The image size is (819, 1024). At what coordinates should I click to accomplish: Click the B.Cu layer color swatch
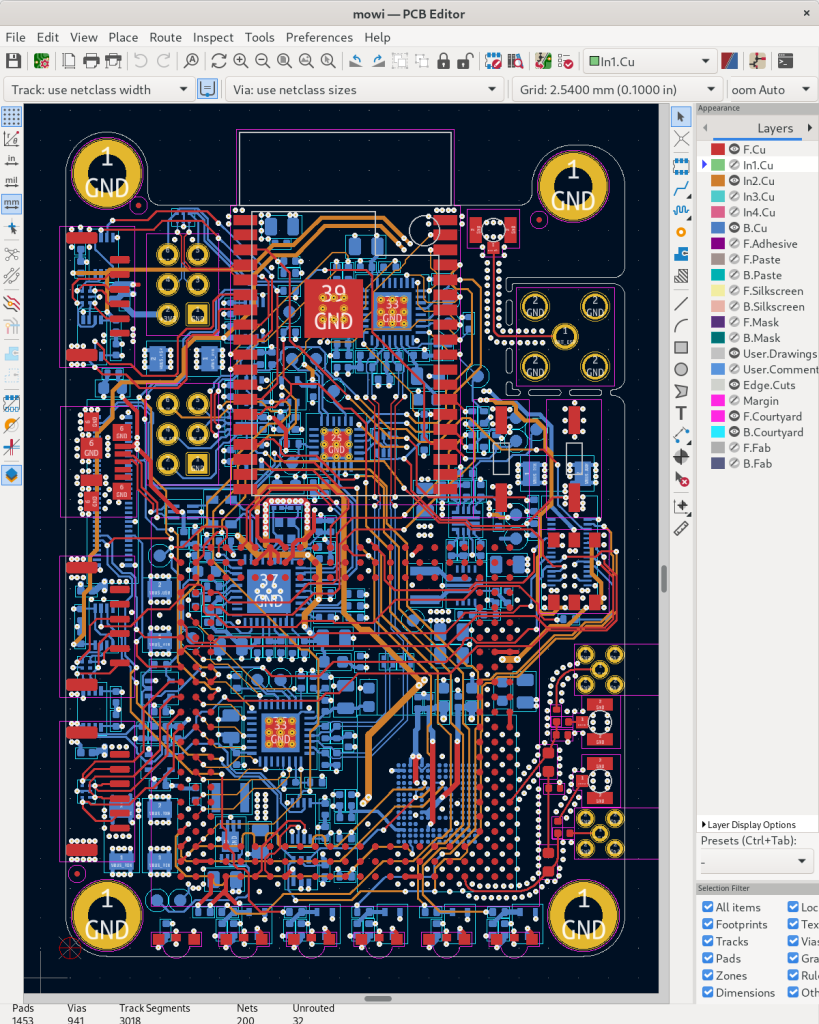click(717, 228)
